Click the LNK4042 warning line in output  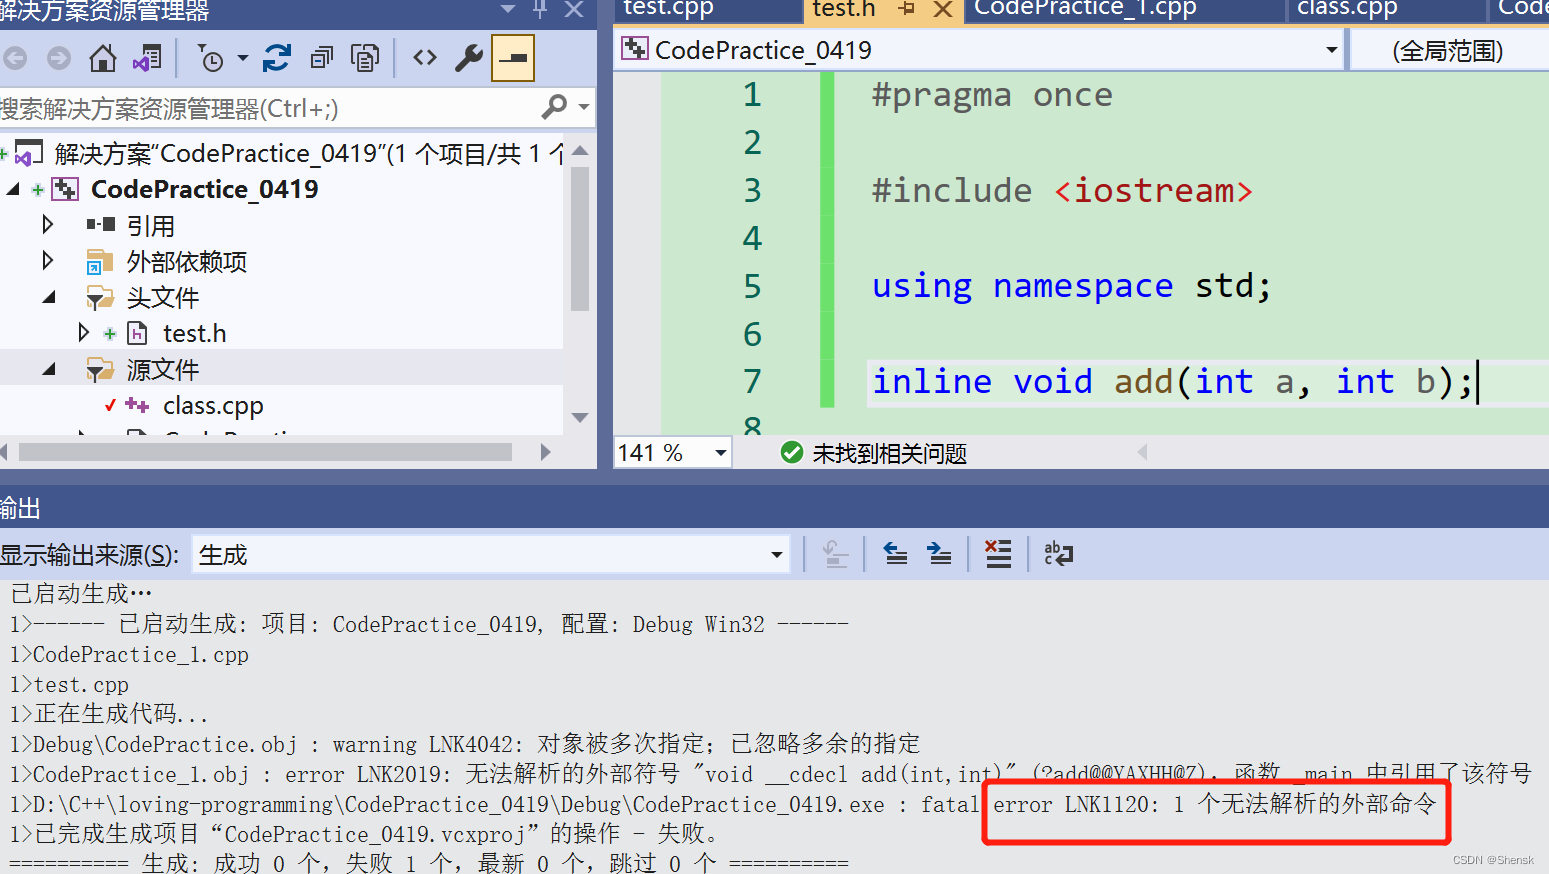[x=465, y=744]
